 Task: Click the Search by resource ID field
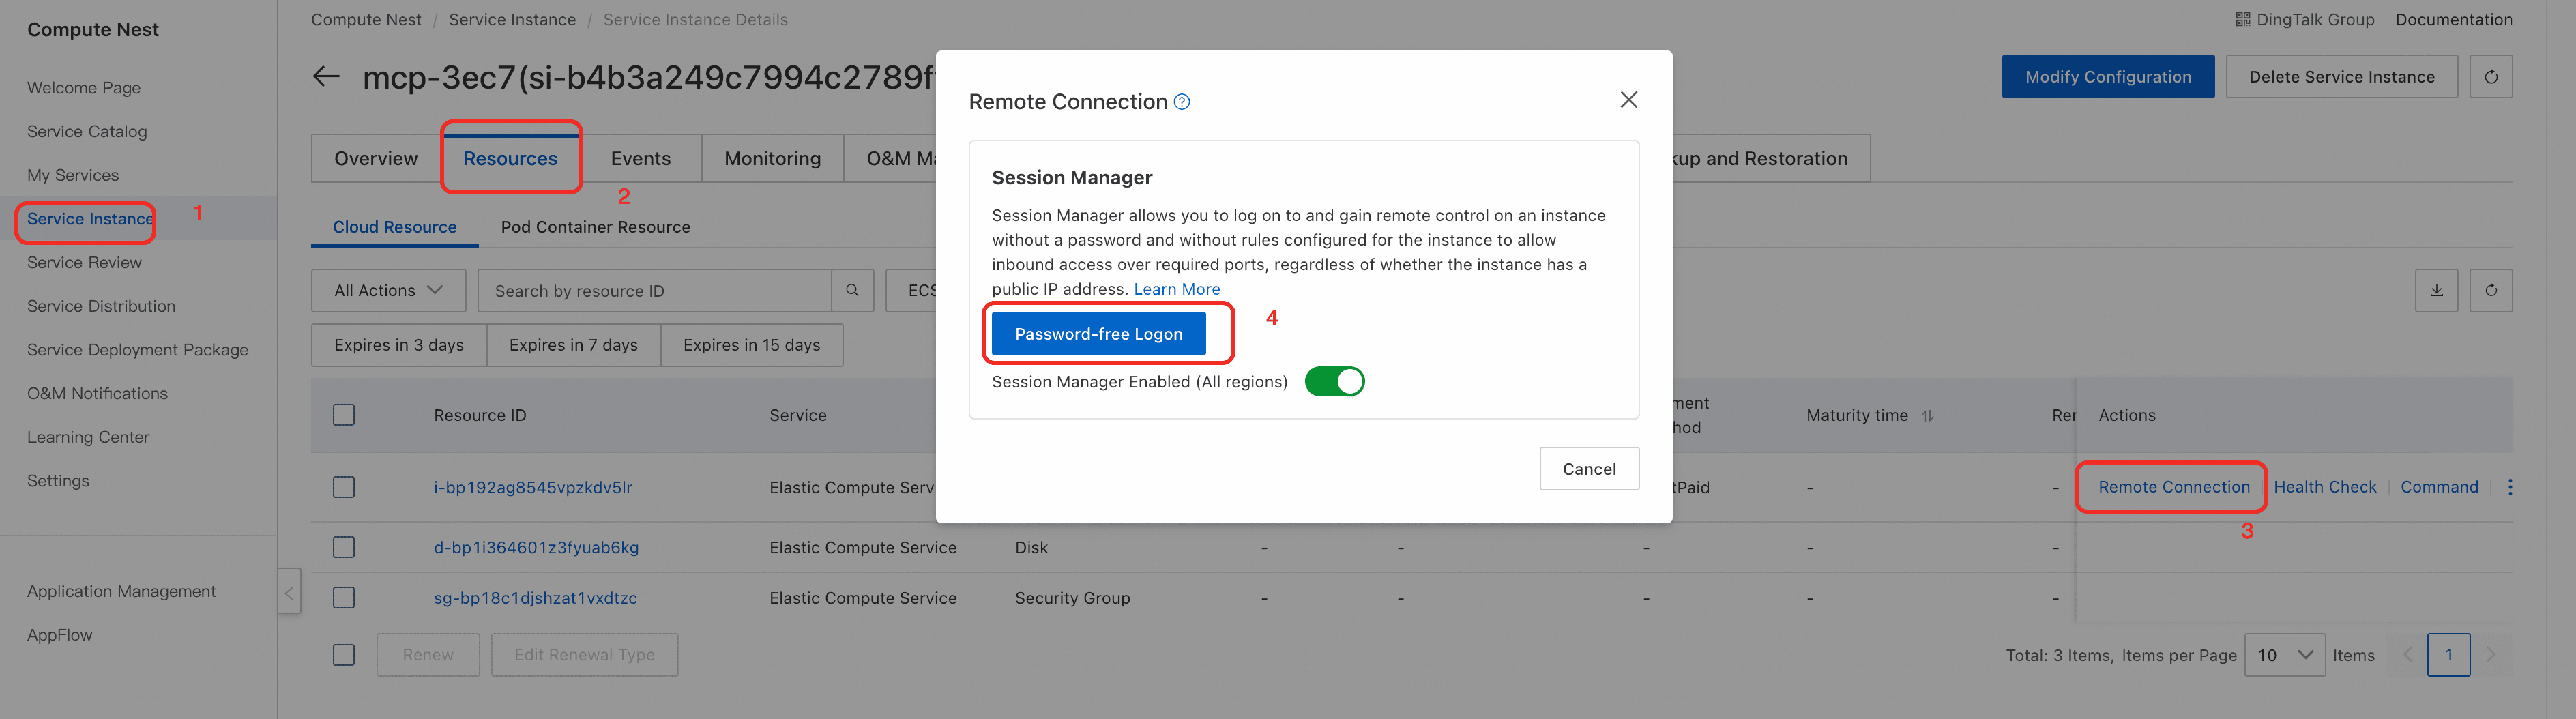(x=655, y=290)
